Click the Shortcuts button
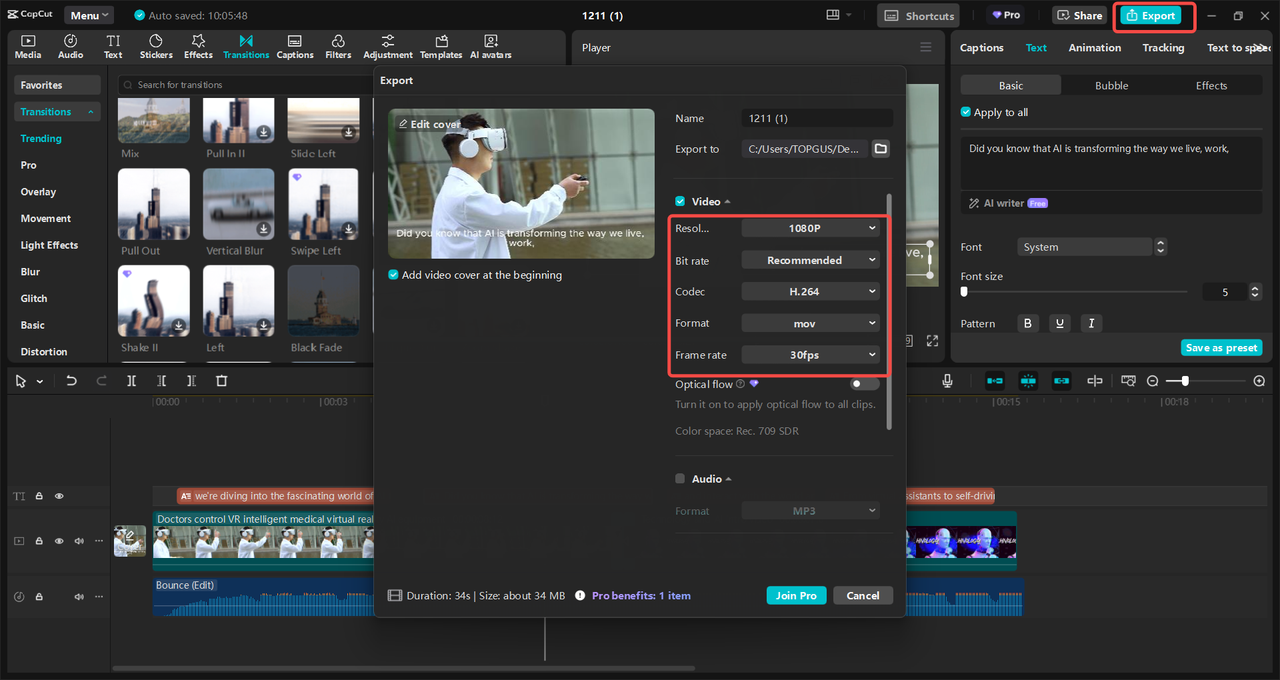 918,15
